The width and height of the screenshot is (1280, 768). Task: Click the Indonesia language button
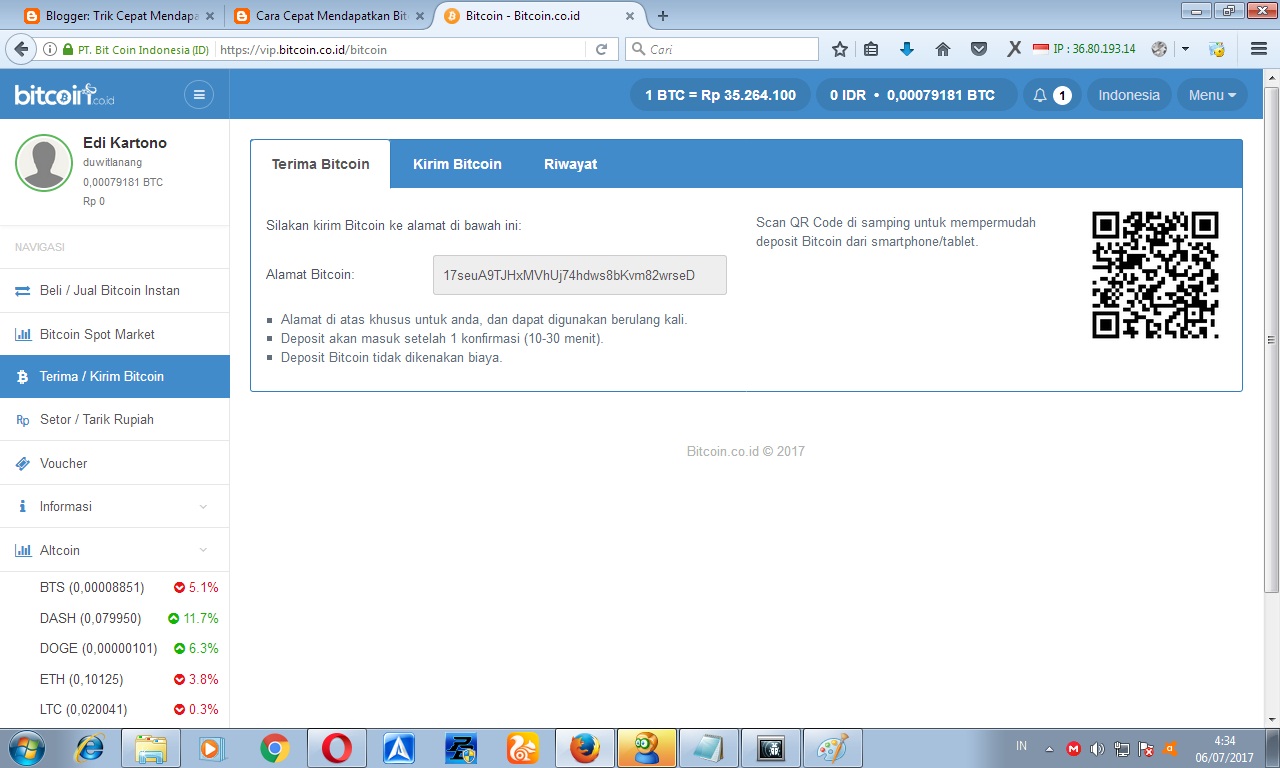click(x=1129, y=95)
